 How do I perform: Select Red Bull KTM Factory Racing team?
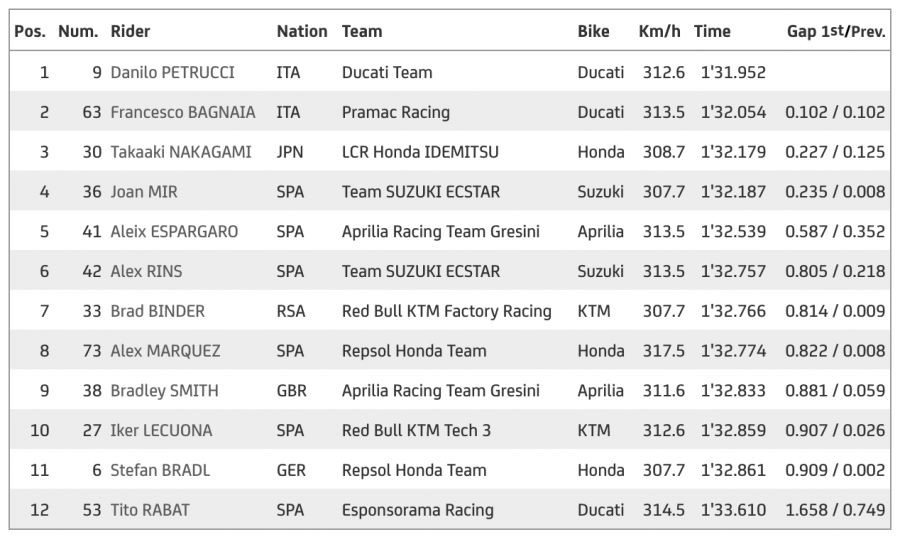446,311
